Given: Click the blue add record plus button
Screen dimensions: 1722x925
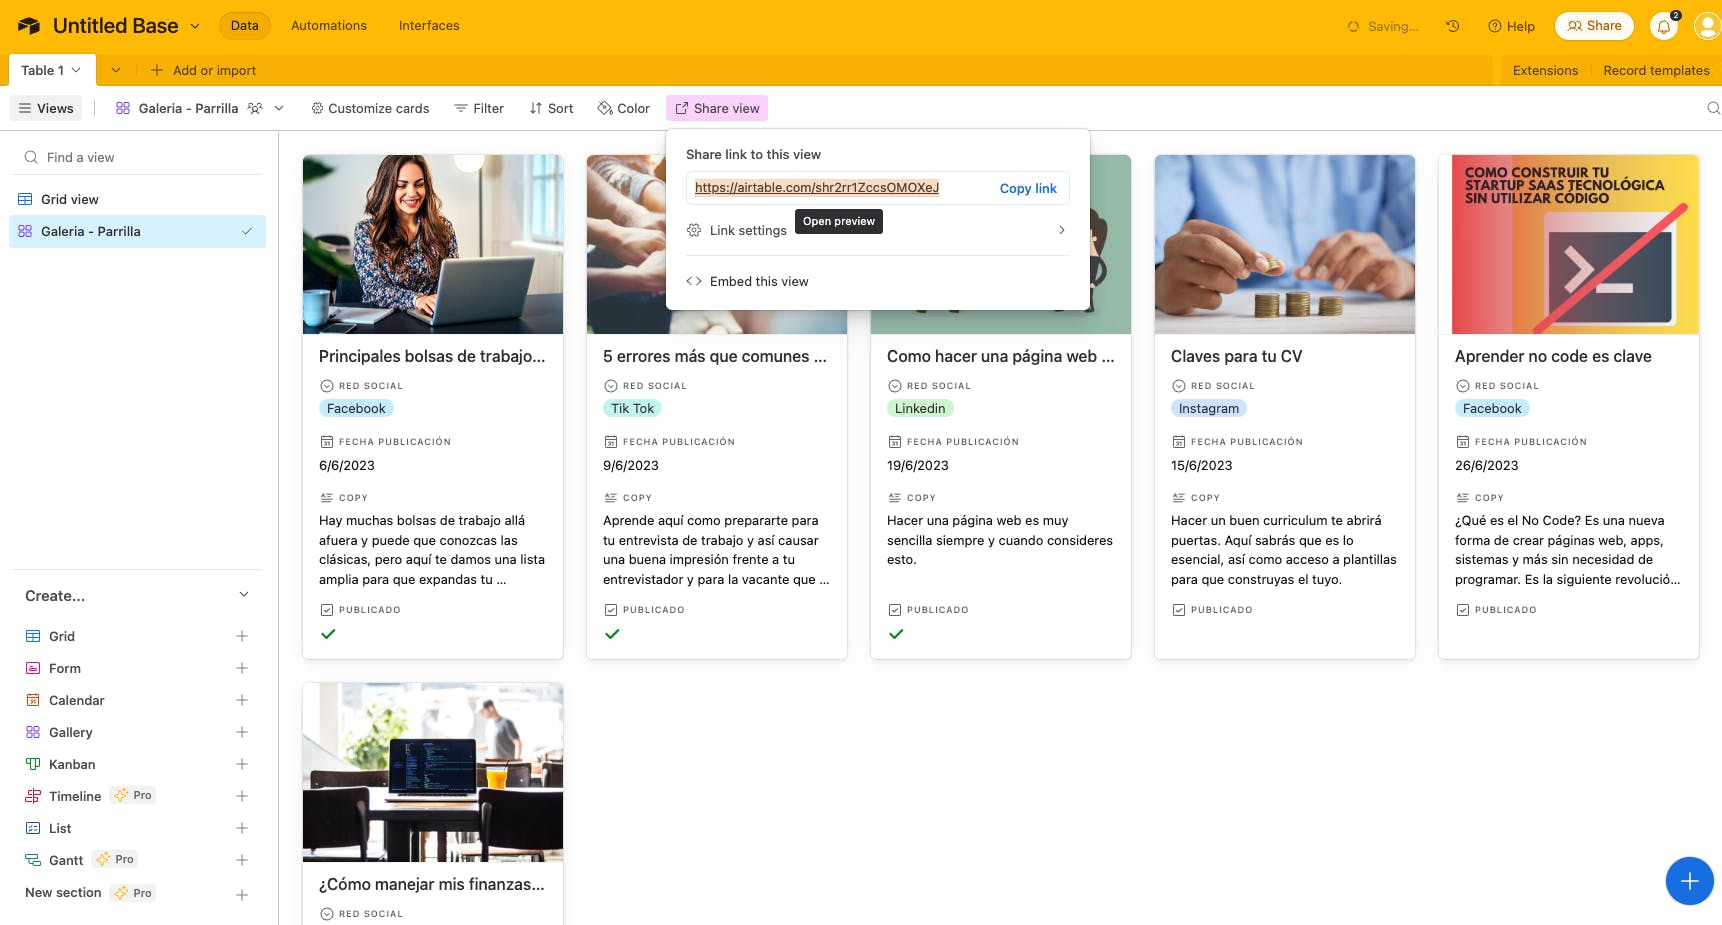Looking at the screenshot, I should [1689, 881].
